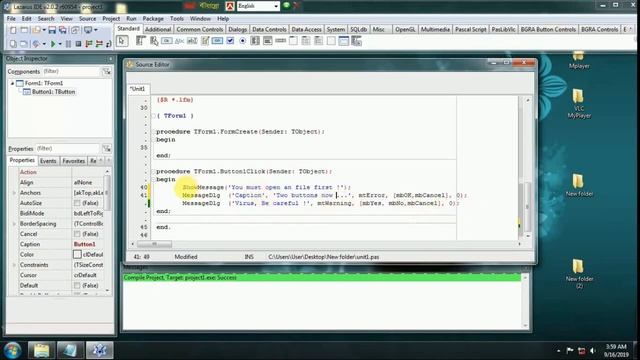The width and height of the screenshot is (640, 360).
Task: Click the Properties filter field
Action: (68, 149)
